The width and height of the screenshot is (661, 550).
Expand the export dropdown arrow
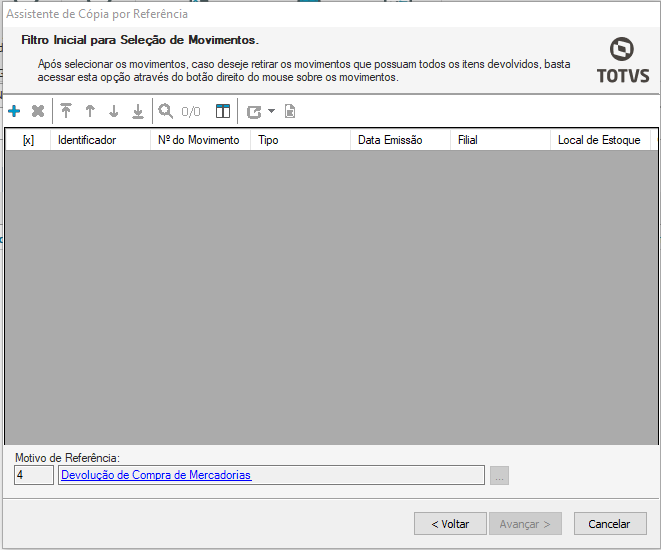click(271, 111)
